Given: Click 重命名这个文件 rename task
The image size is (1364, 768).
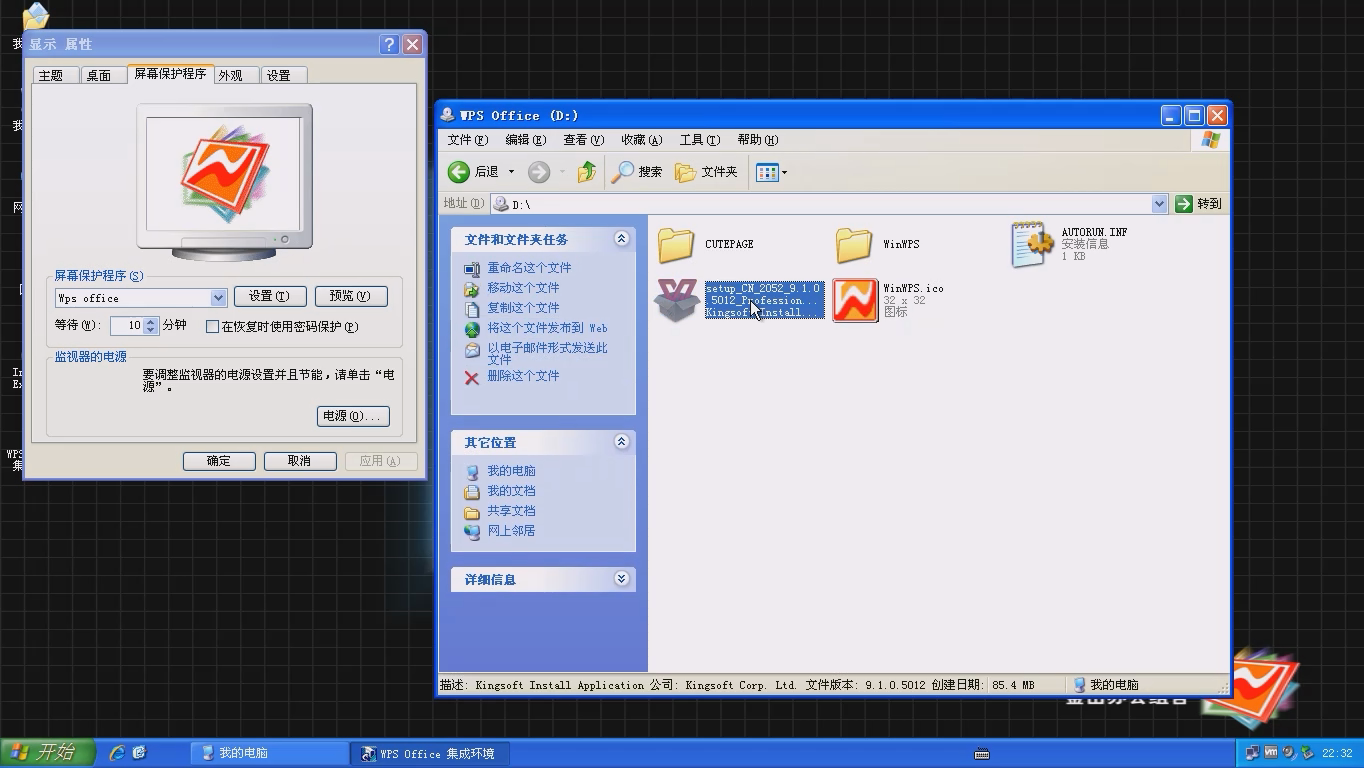Looking at the screenshot, I should 529,268.
